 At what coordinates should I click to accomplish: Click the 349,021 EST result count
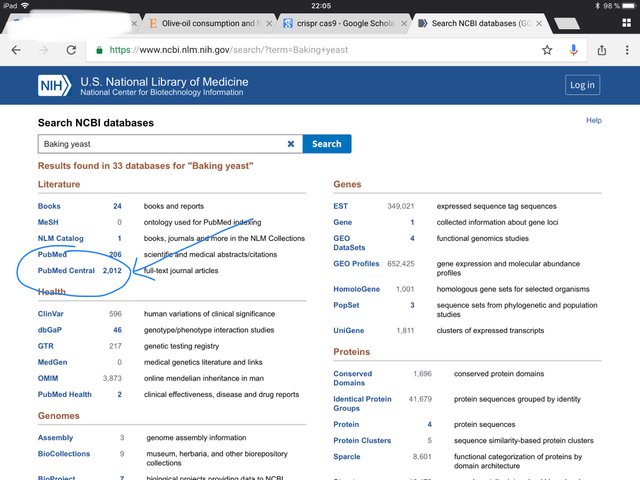click(400, 206)
